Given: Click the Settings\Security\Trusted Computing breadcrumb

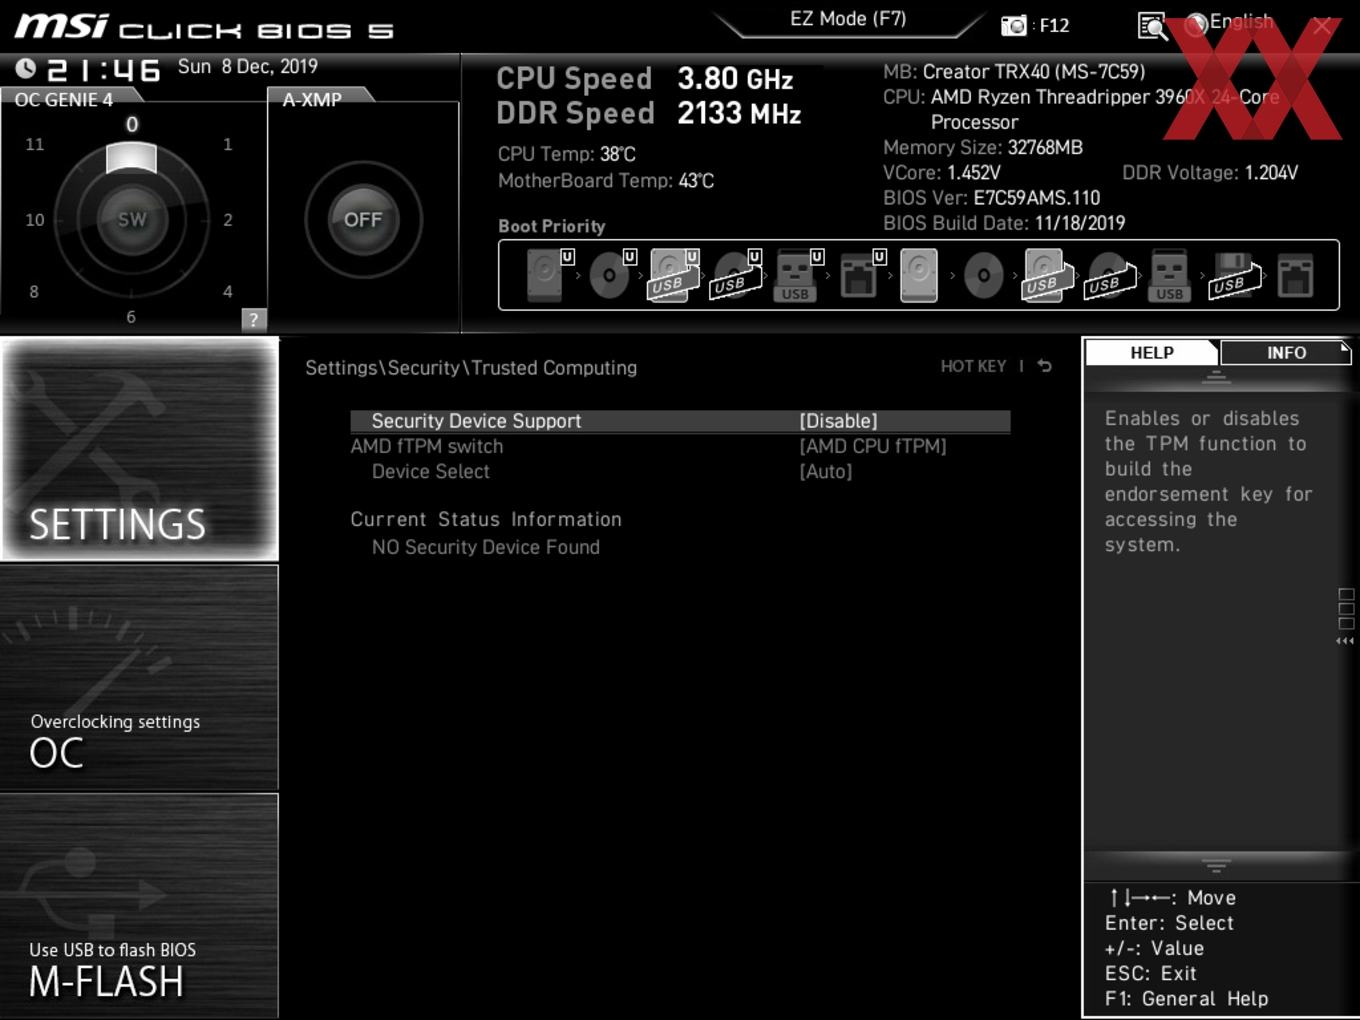Looking at the screenshot, I should tap(471, 367).
